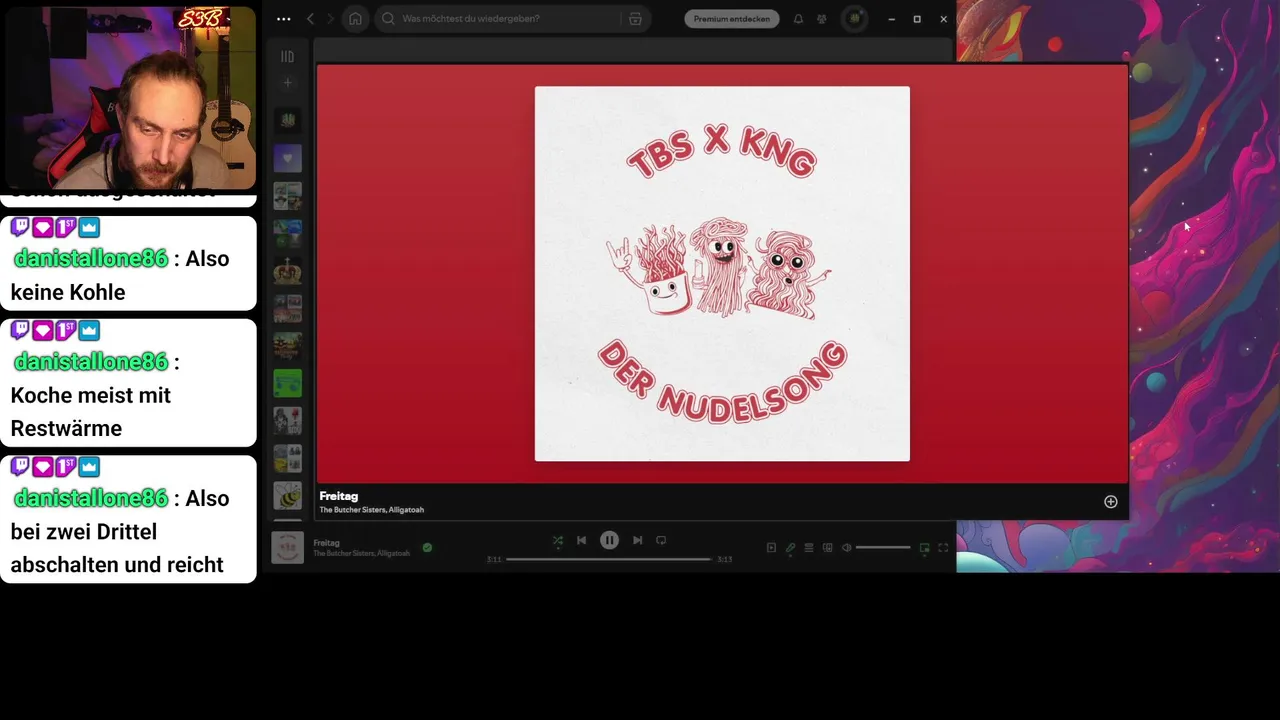Toggle the lyrics microphone icon
Image resolution: width=1280 pixels, height=720 pixels.
(x=790, y=548)
